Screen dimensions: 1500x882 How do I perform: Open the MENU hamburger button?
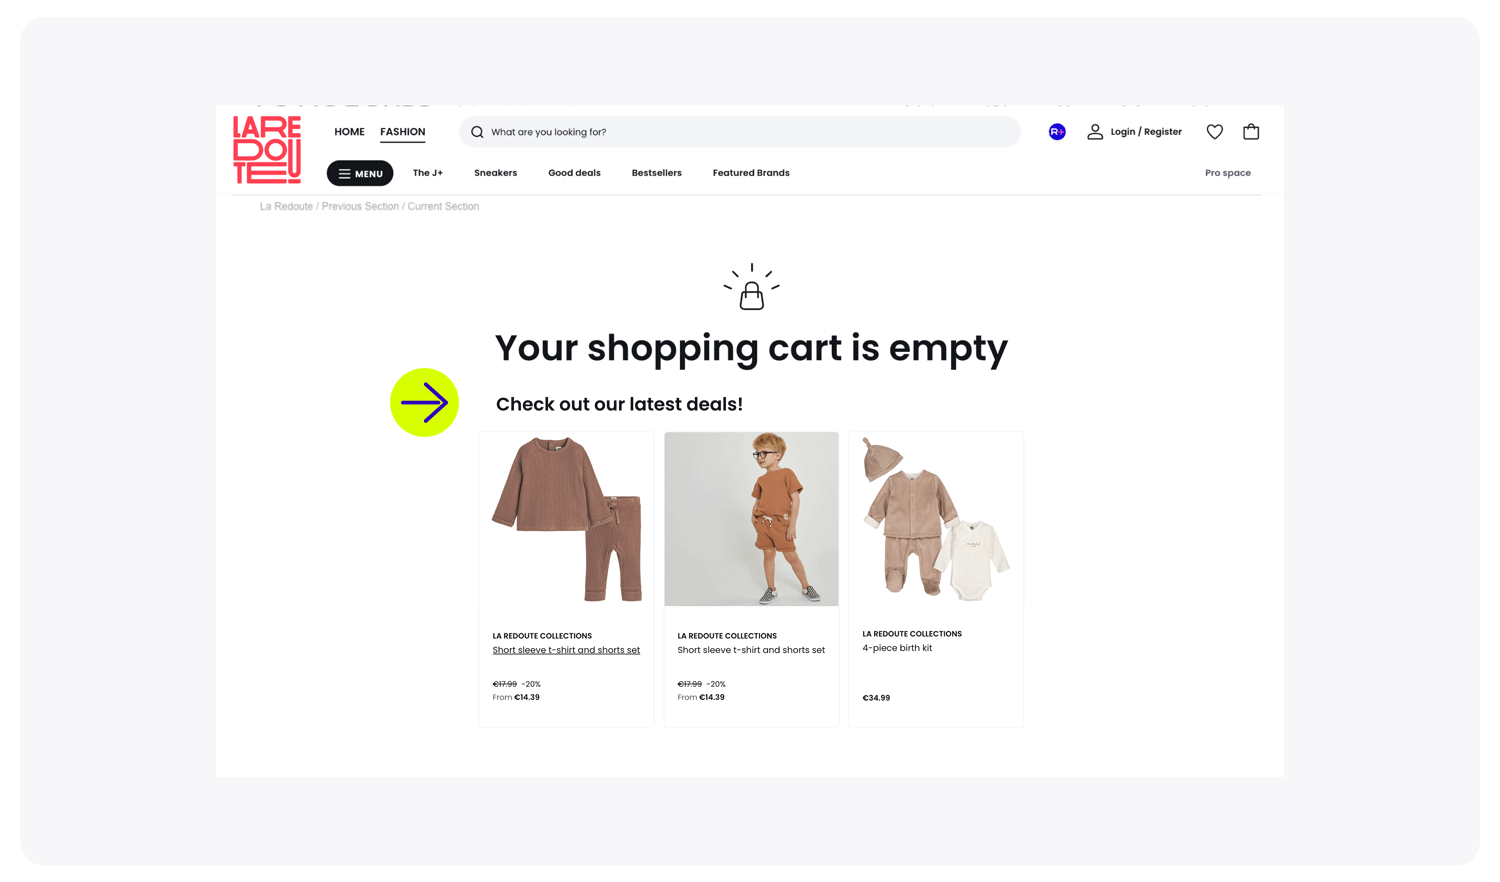point(360,173)
